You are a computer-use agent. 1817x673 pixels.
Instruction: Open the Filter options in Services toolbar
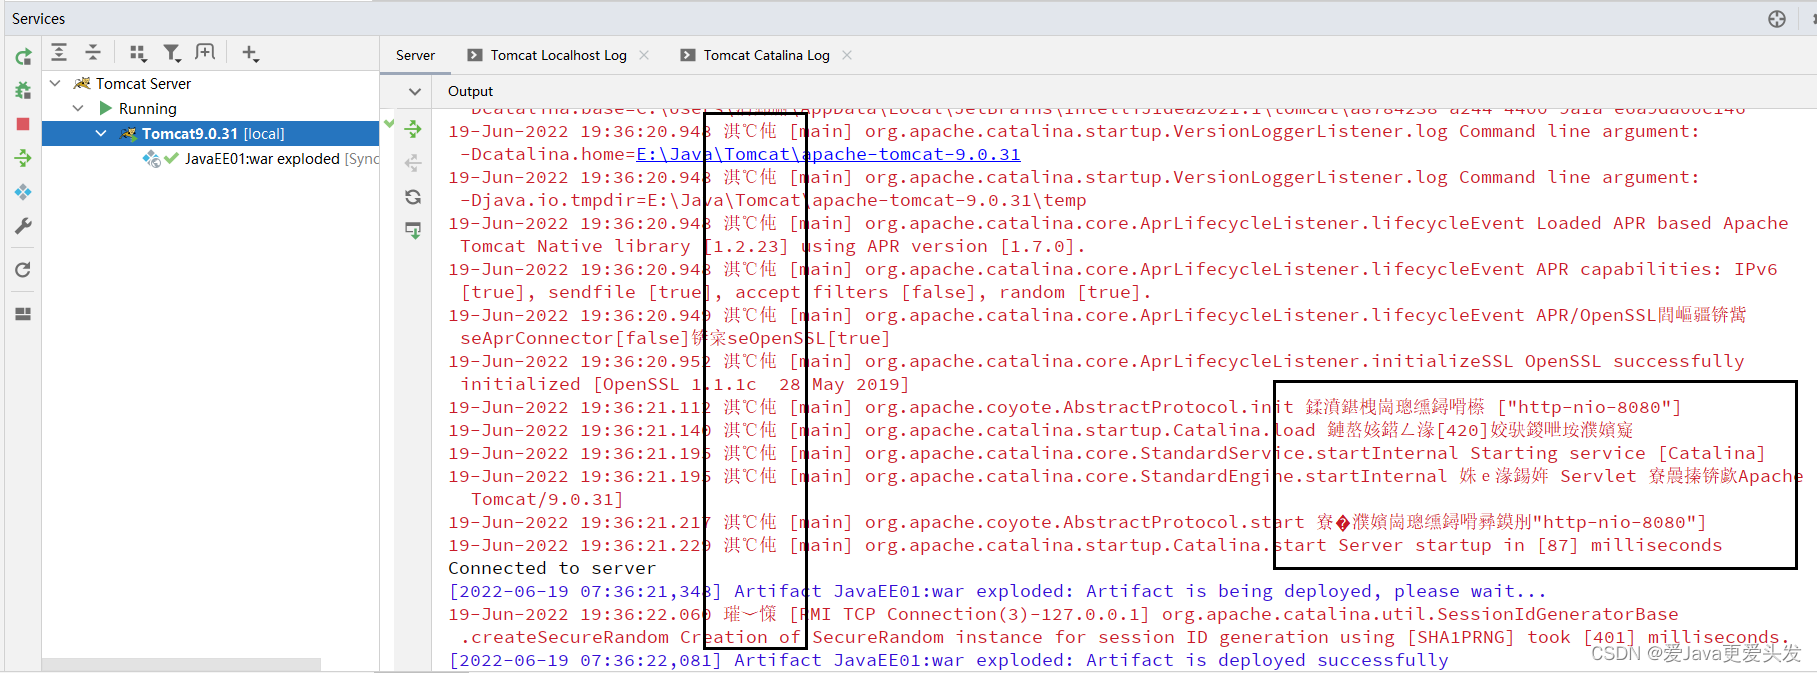point(172,53)
